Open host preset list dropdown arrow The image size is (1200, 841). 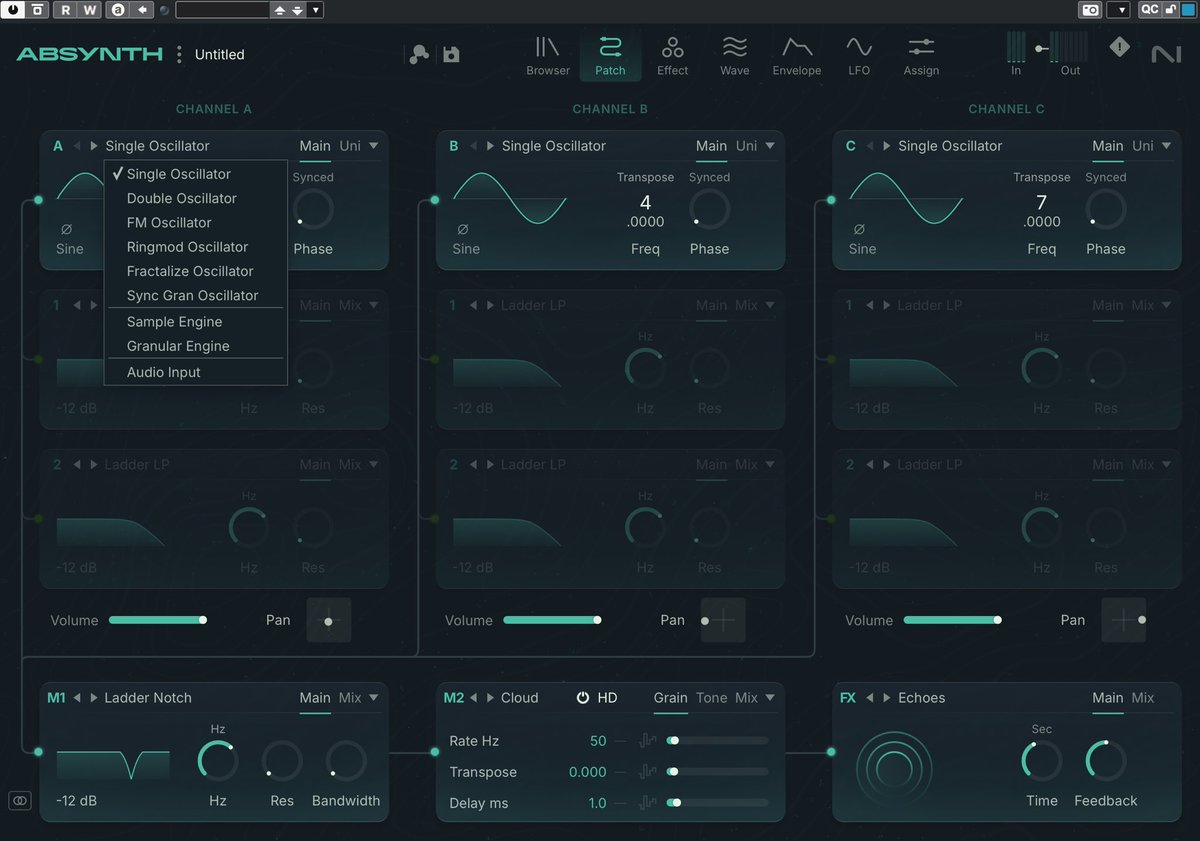click(x=316, y=10)
